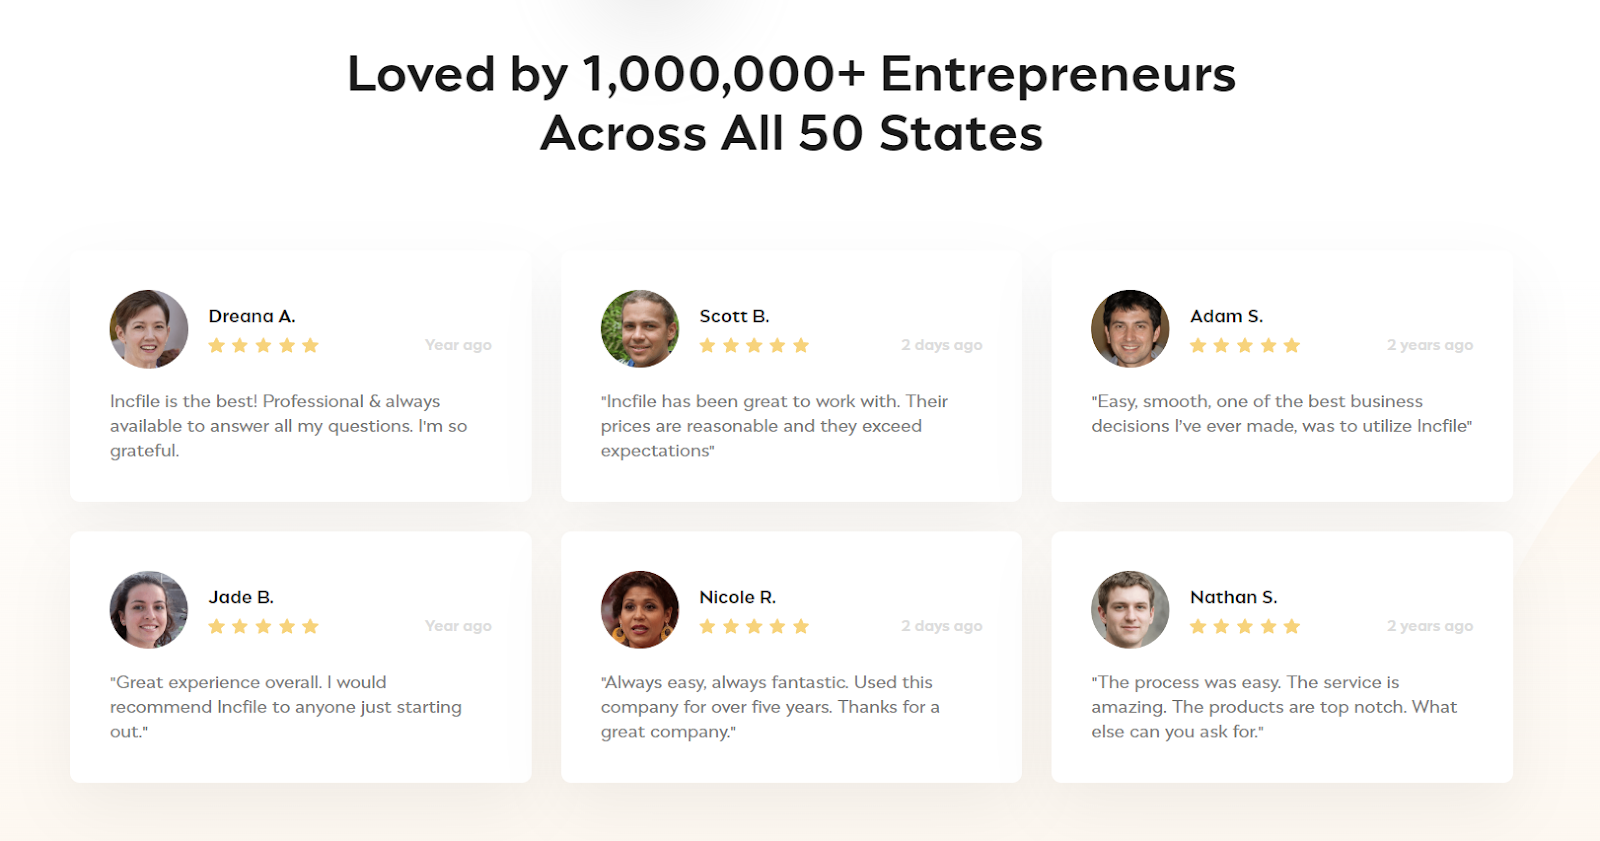Click the stars below Nathan S.'s name
The height and width of the screenshot is (841, 1600).
coord(1245,626)
